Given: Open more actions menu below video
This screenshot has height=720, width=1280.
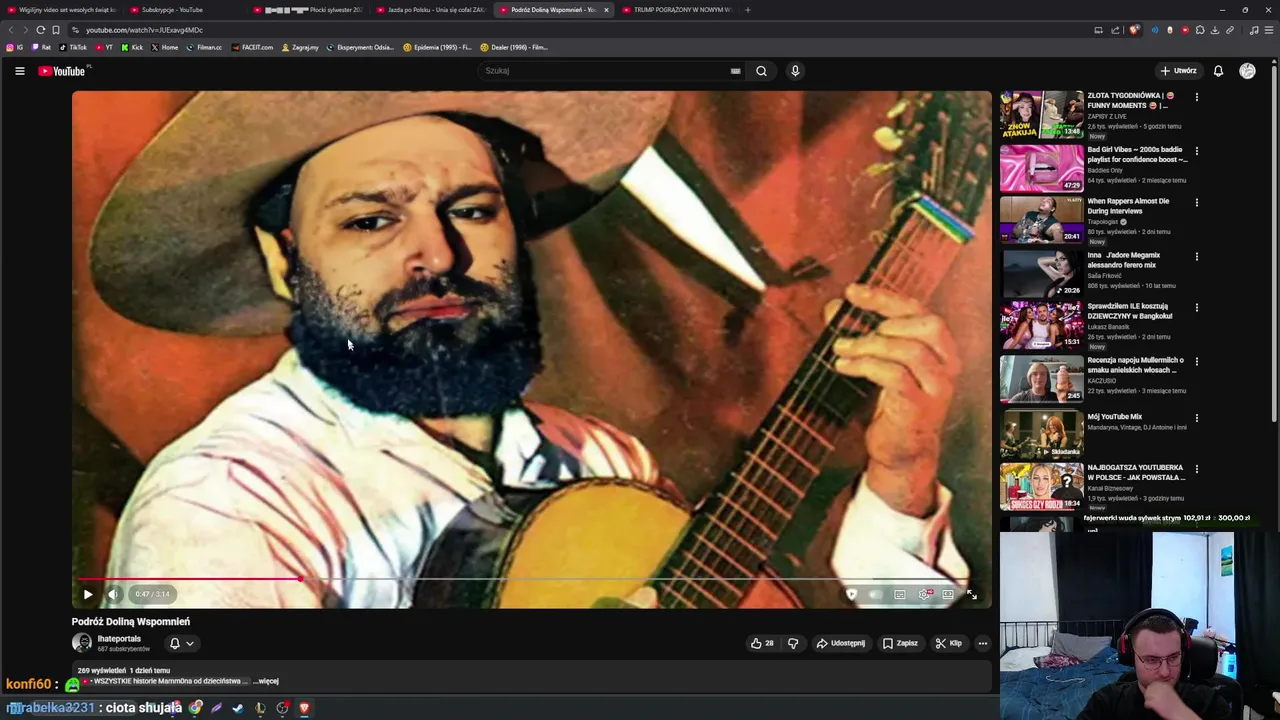Looking at the screenshot, I should coord(983,643).
